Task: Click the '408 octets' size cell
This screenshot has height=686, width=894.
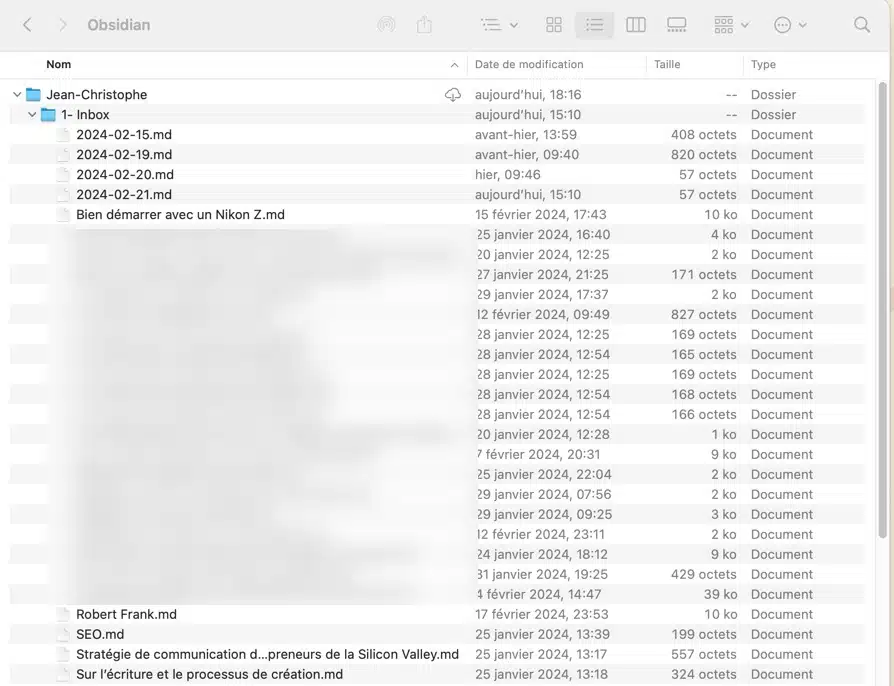Action: (704, 135)
